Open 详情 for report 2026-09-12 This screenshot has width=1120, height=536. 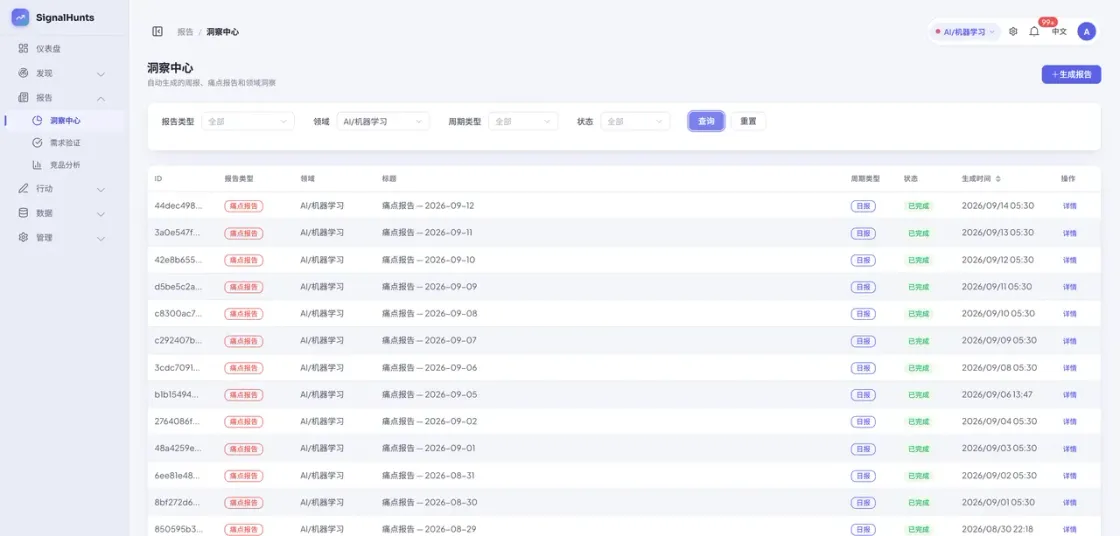1069,206
